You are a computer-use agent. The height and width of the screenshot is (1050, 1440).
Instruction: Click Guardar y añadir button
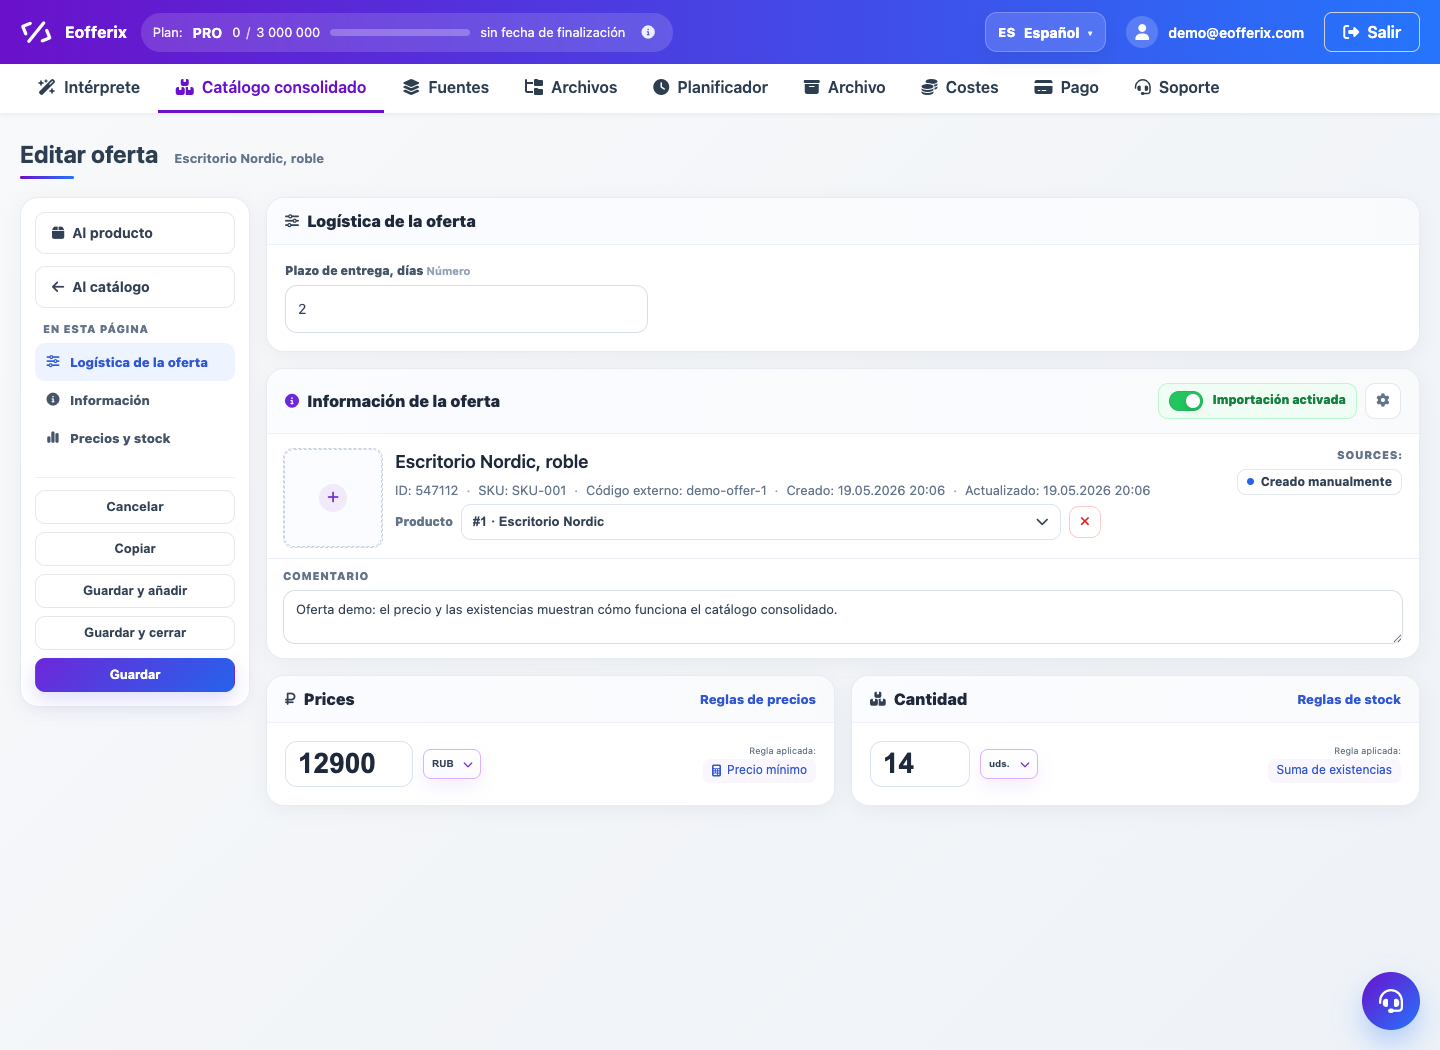pos(135,591)
